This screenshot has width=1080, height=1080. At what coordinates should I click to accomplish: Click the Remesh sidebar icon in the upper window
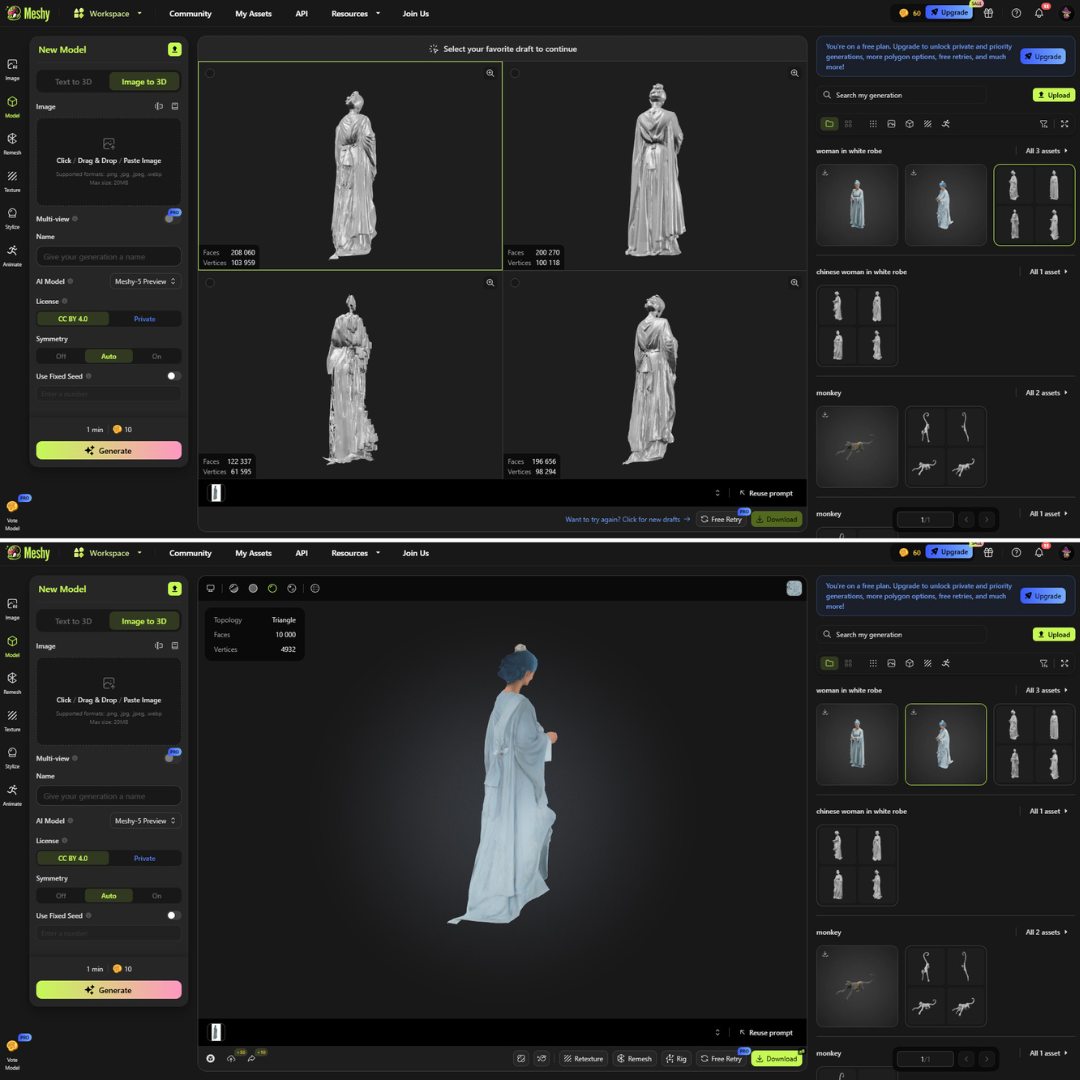pos(12,143)
